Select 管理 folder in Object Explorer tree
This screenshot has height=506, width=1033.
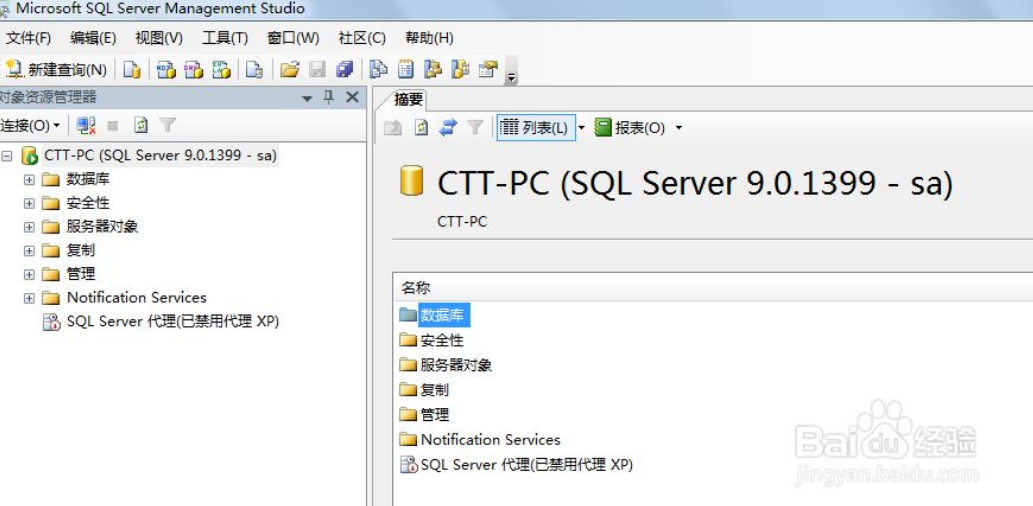(80, 274)
